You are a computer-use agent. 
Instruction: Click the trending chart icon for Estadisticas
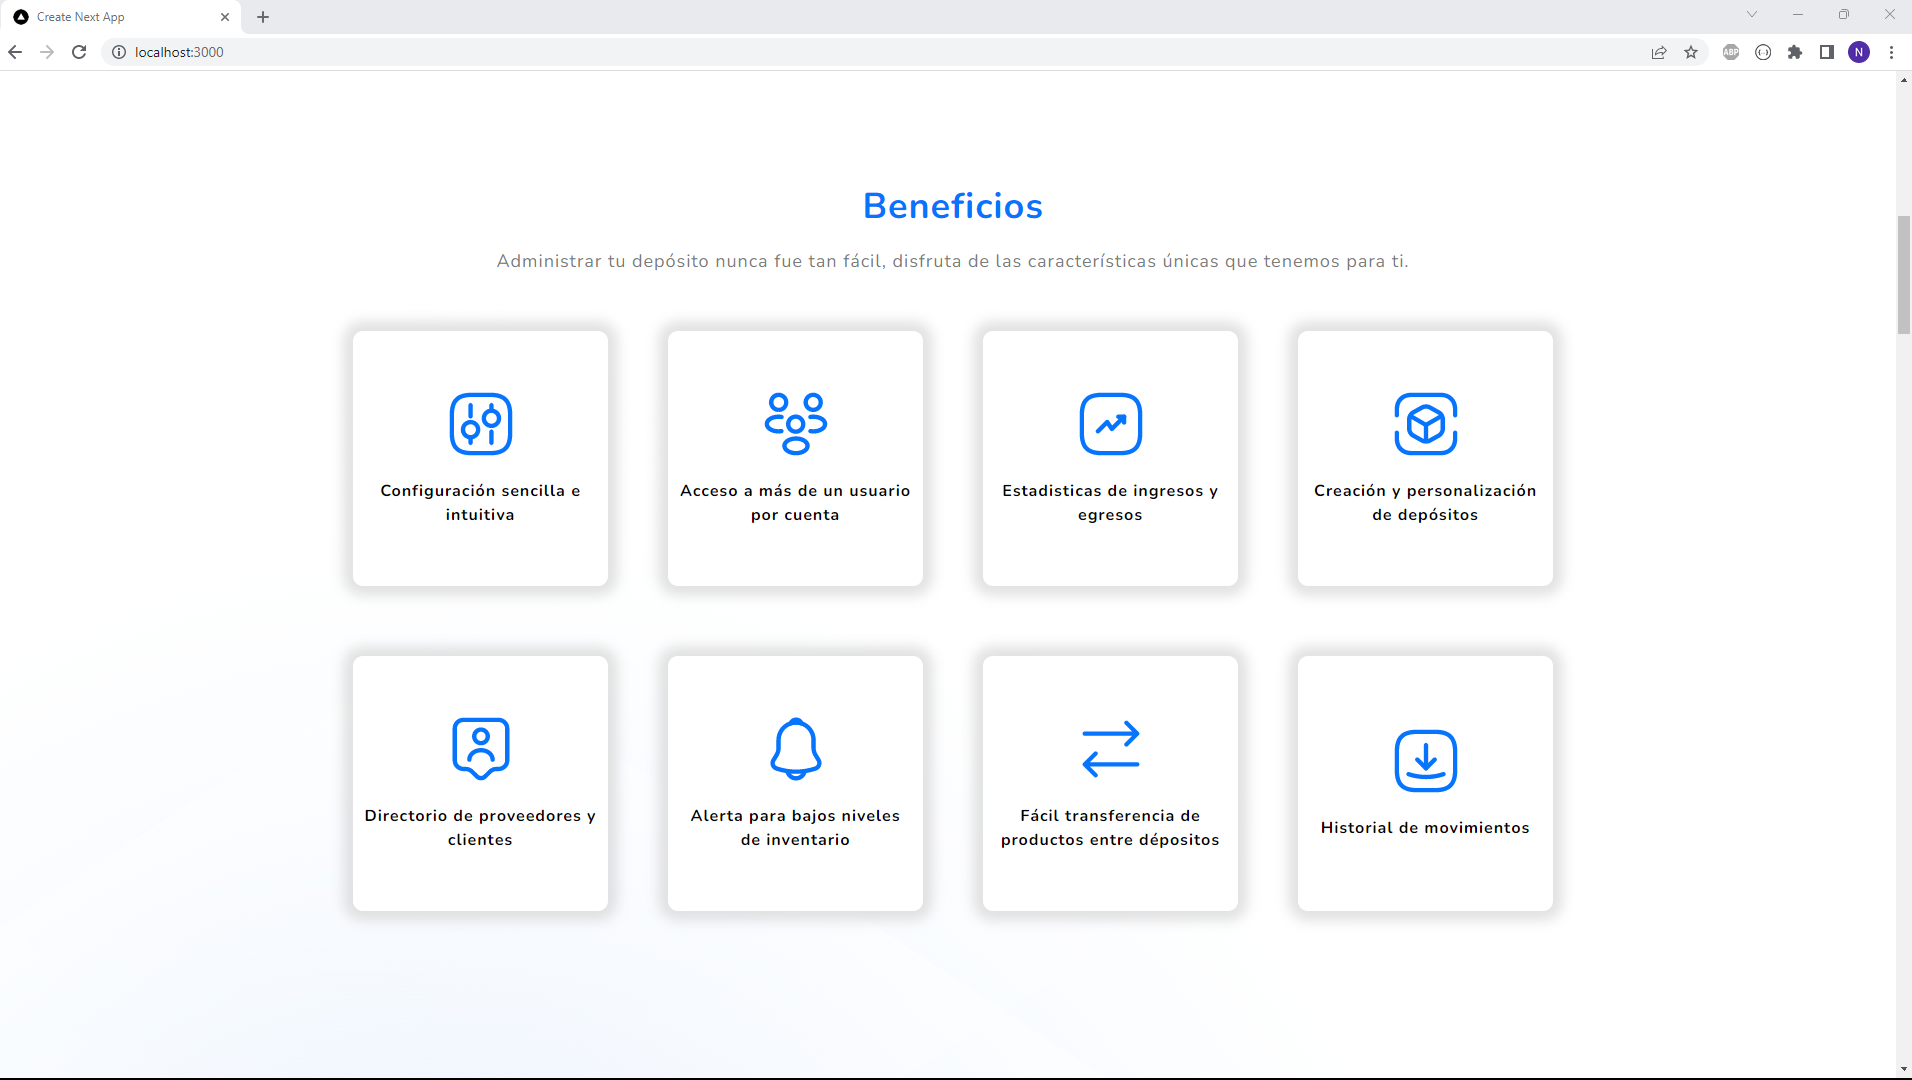[x=1110, y=424]
